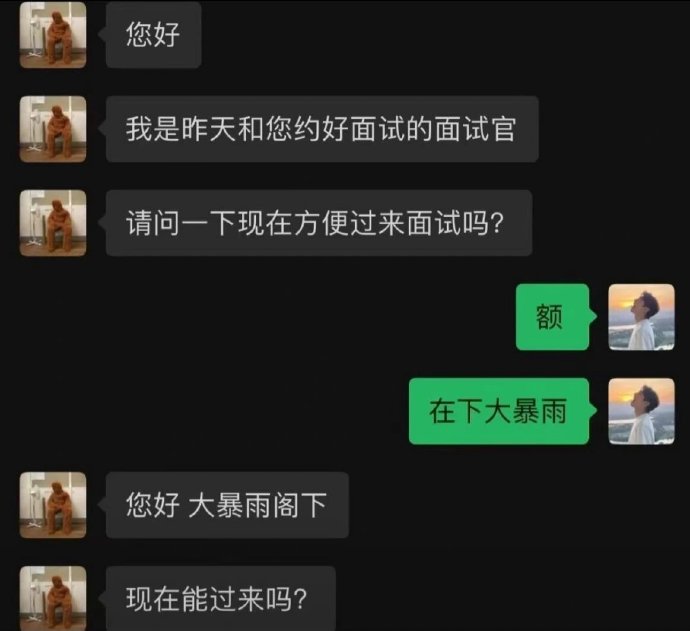The width and height of the screenshot is (690, 631).
Task: Select the 我是昨天和您约好面试的面试官 message bubble
Action: pos(322,129)
